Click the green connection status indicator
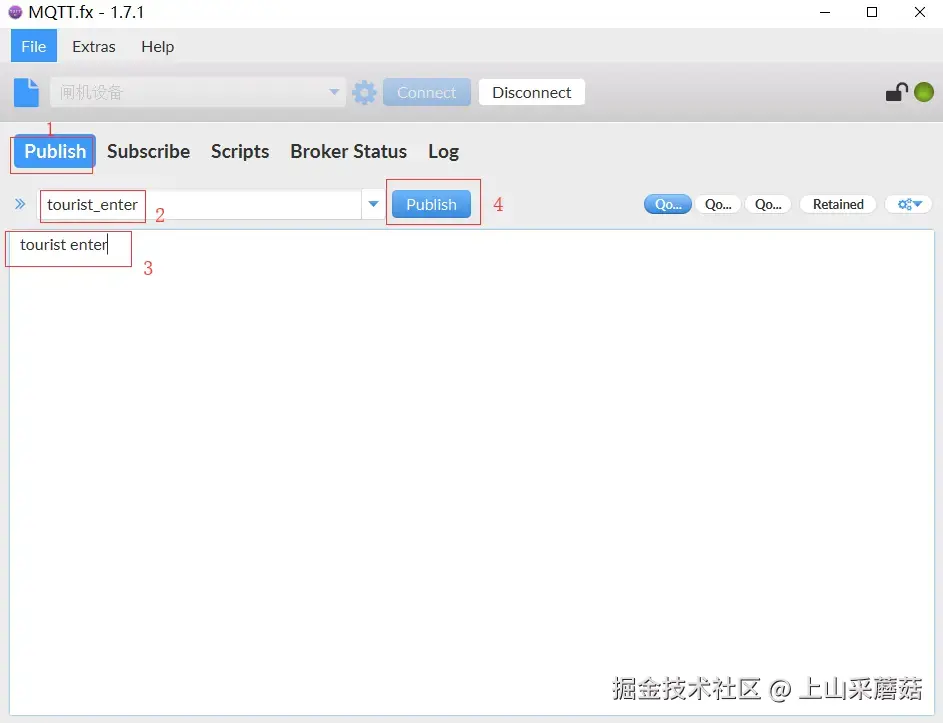The image size is (943, 723). (x=924, y=92)
